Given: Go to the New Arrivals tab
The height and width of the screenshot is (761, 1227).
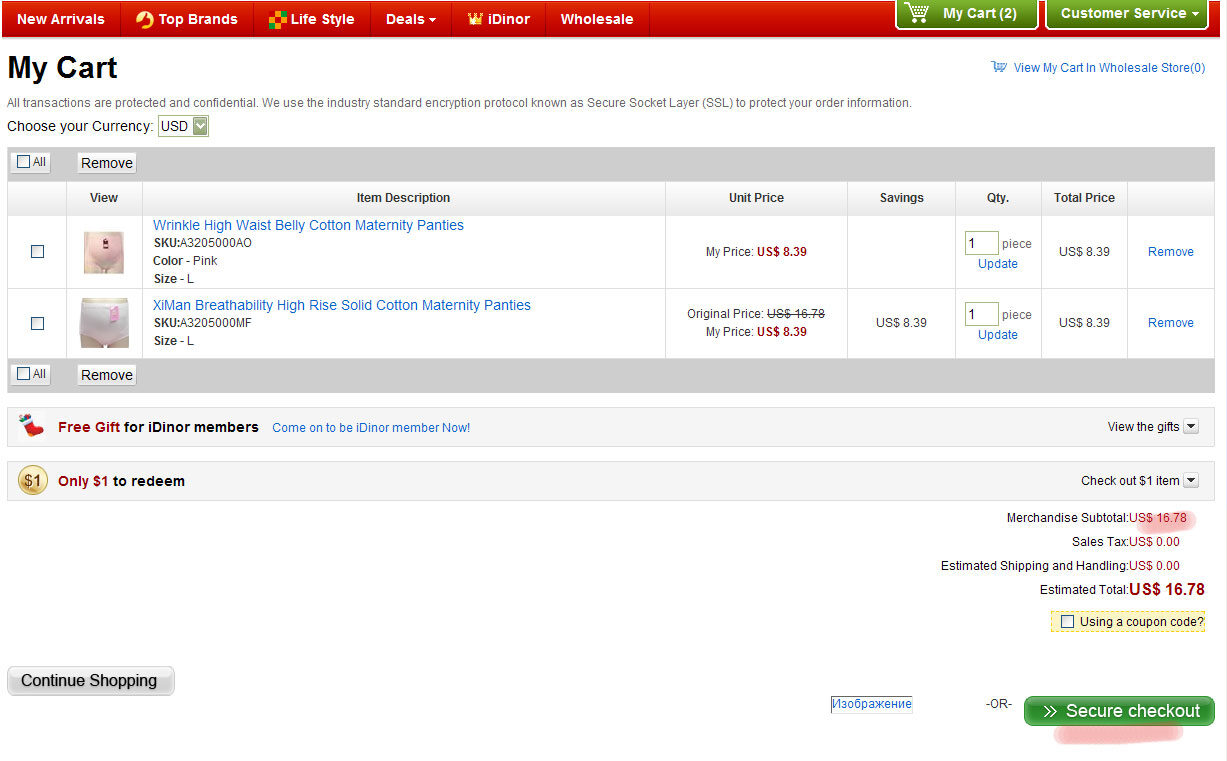Looking at the screenshot, I should [x=61, y=19].
